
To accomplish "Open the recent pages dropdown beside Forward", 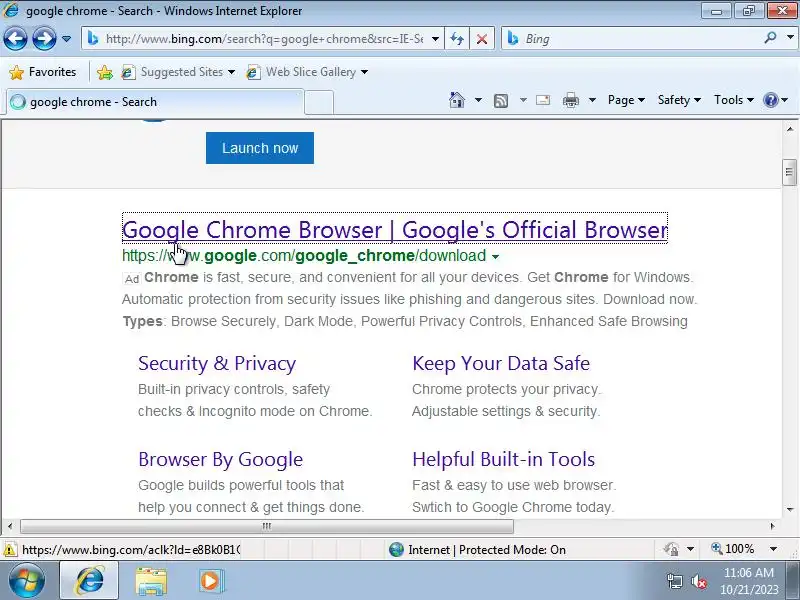I will (x=66, y=39).
